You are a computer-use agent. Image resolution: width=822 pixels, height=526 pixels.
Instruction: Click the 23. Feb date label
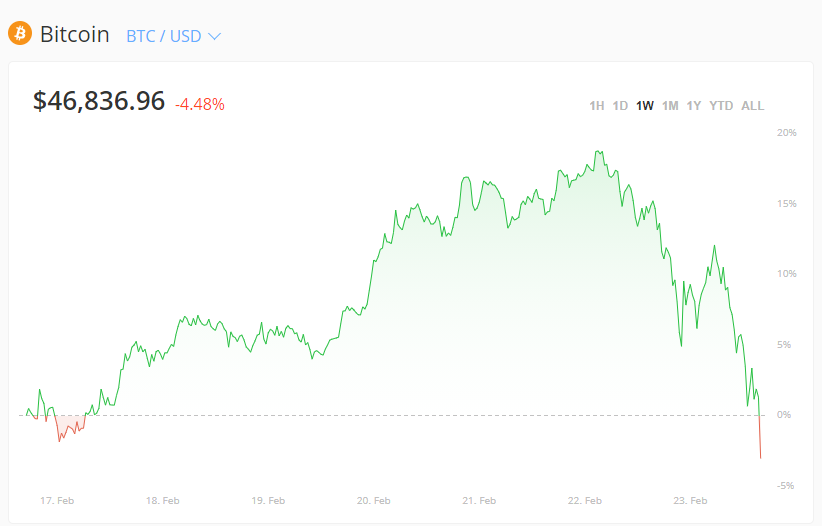(x=691, y=500)
